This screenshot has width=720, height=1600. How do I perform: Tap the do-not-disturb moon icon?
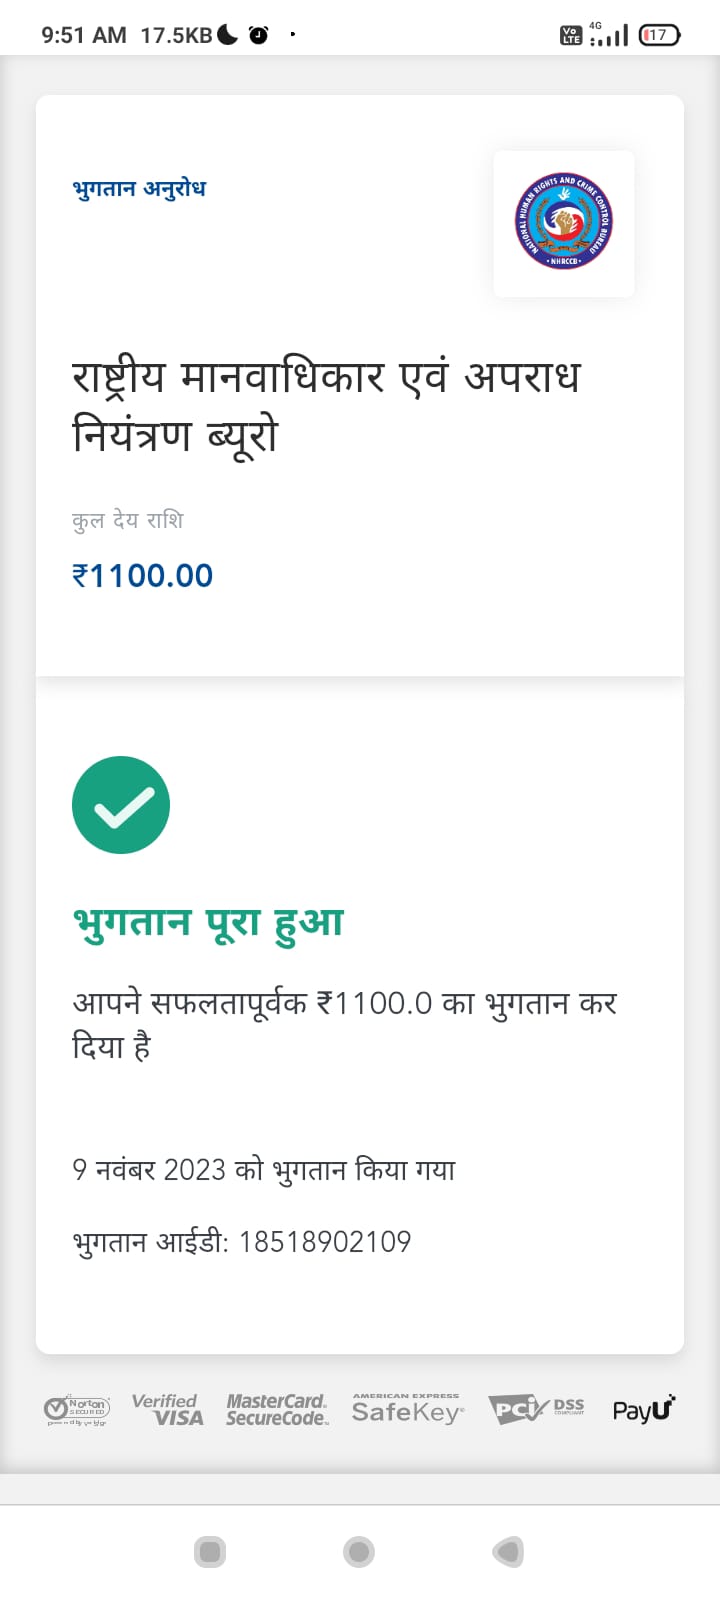click(228, 35)
